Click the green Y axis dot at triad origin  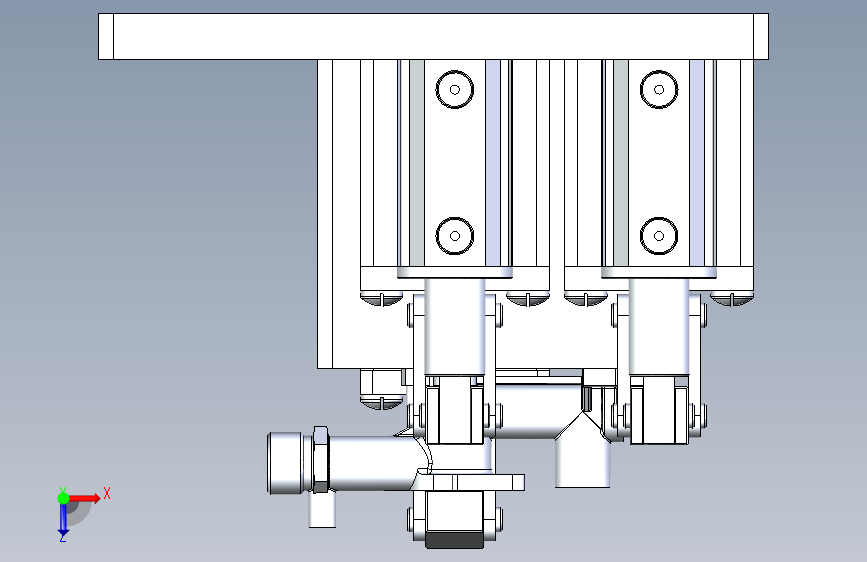(63, 498)
